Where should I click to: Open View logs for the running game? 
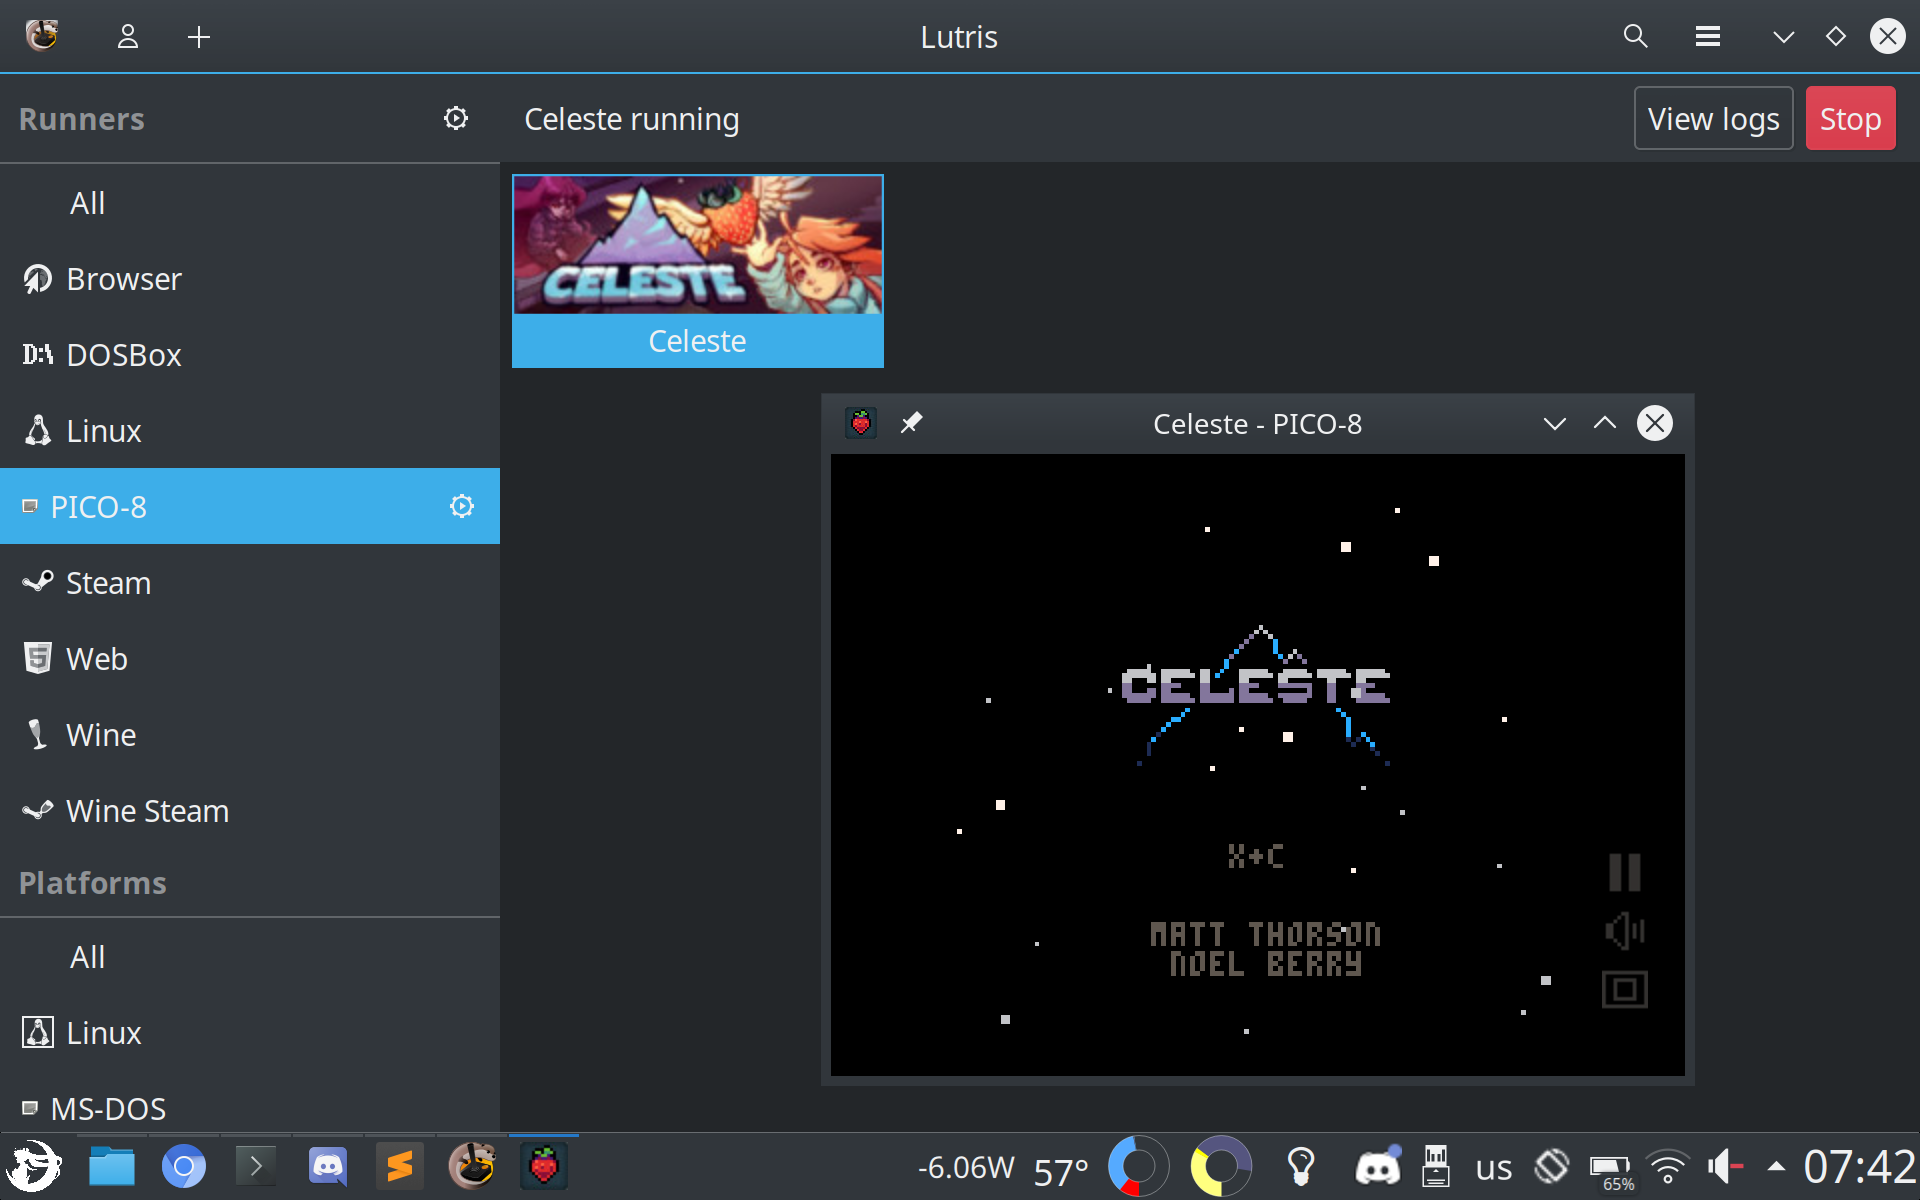coord(1713,118)
